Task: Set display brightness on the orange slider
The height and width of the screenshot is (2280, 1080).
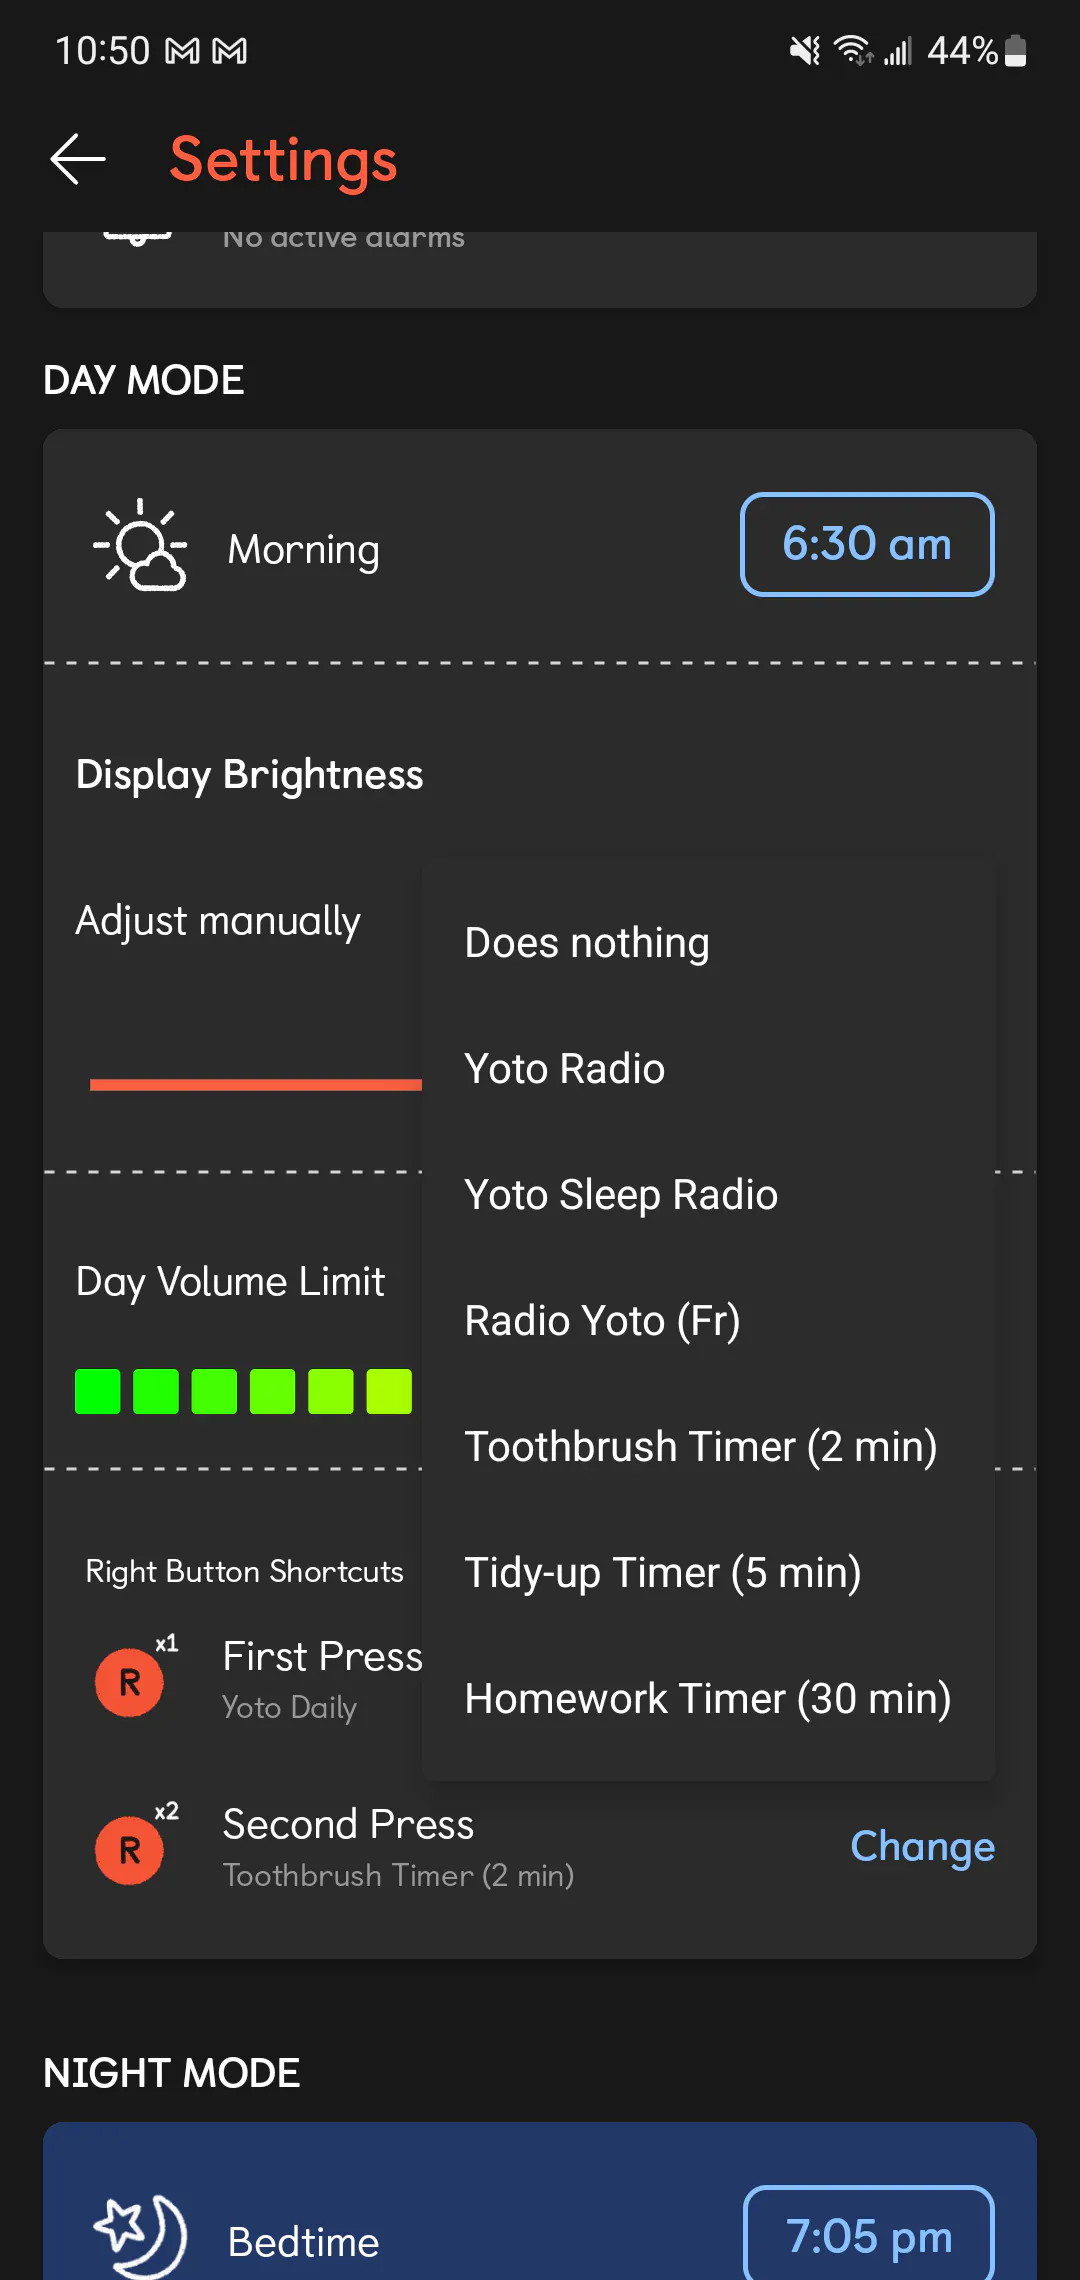Action: click(256, 1084)
